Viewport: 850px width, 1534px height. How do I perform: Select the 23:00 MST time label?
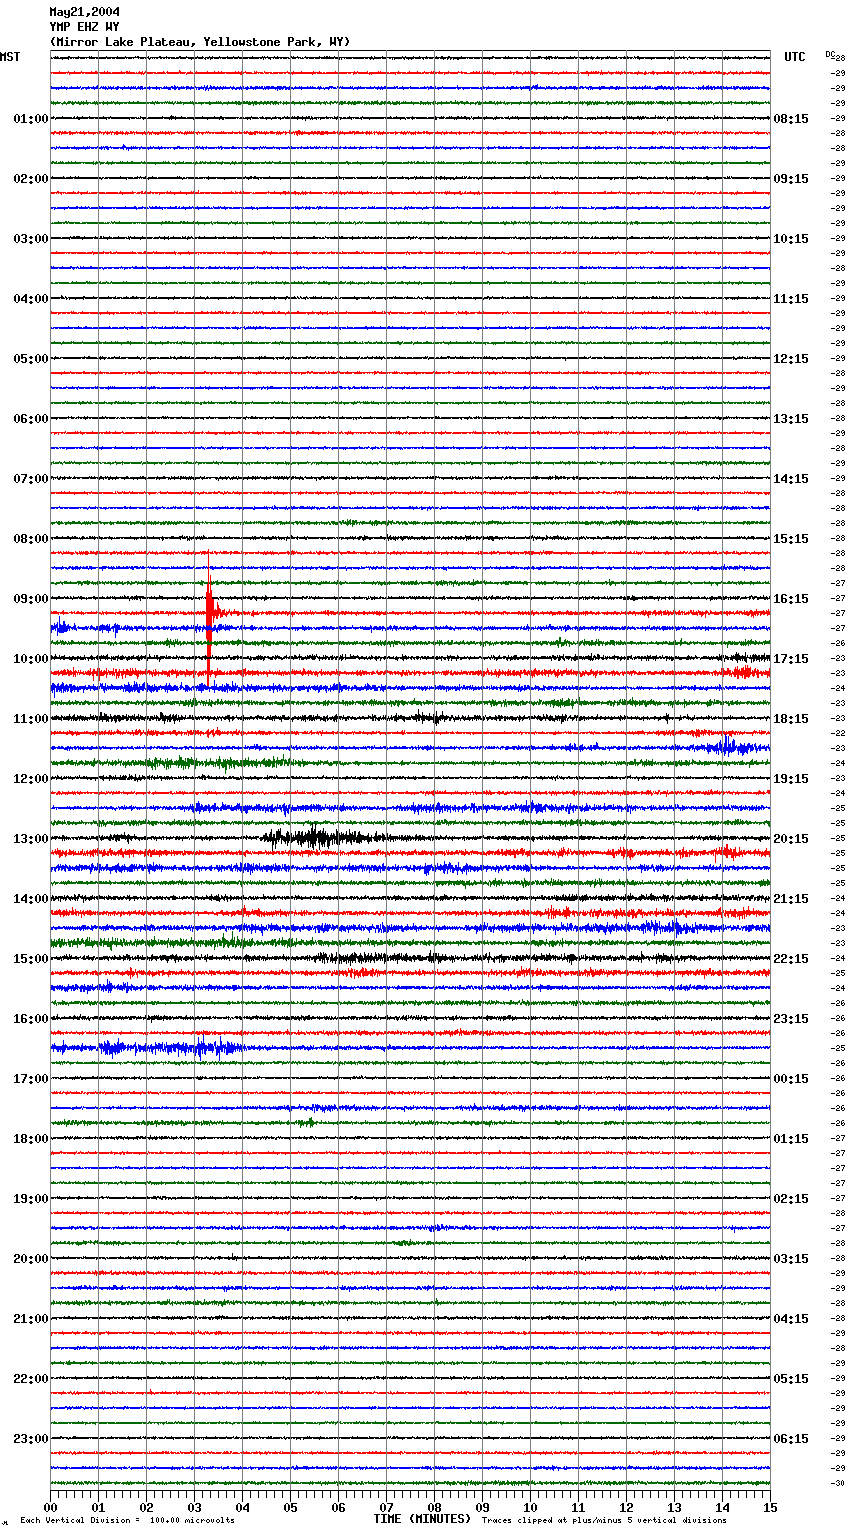point(31,1439)
